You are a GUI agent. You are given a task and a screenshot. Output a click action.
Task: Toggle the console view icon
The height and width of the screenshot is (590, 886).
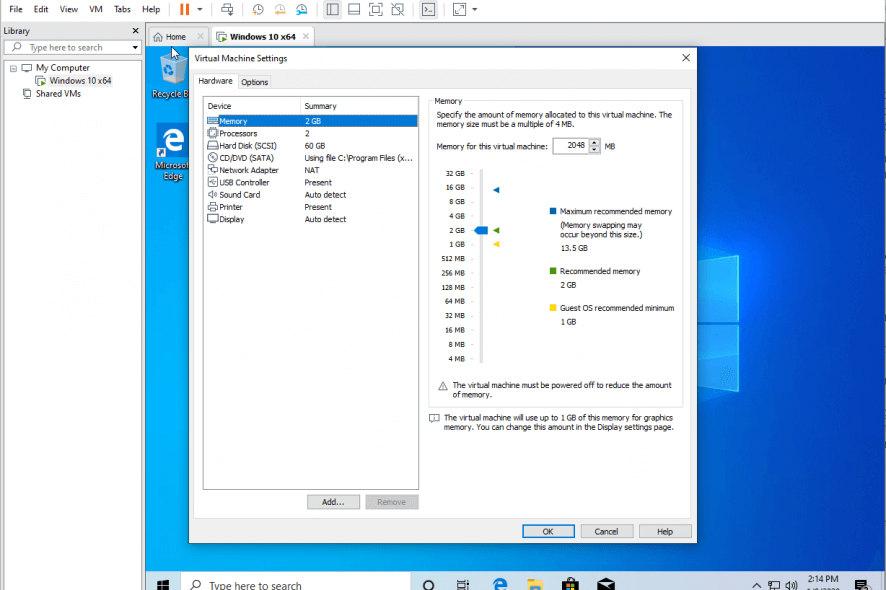click(x=429, y=9)
